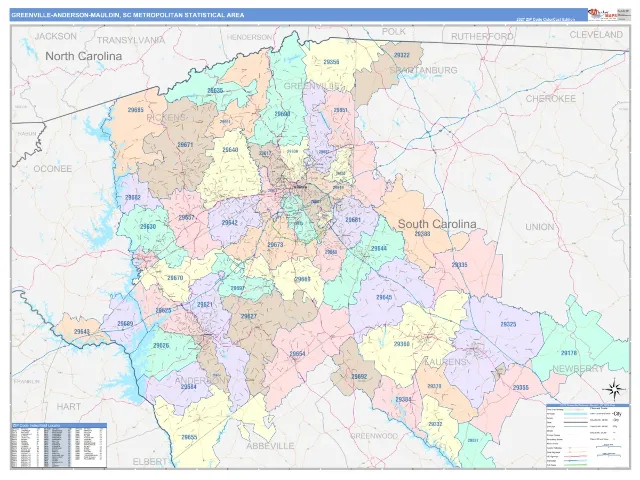
Task: Select ZIP code 29630 region label
Action: pyautogui.click(x=148, y=227)
